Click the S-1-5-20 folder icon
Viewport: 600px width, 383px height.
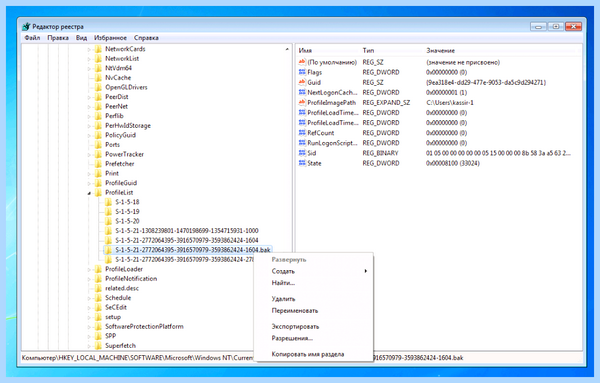tap(108, 221)
